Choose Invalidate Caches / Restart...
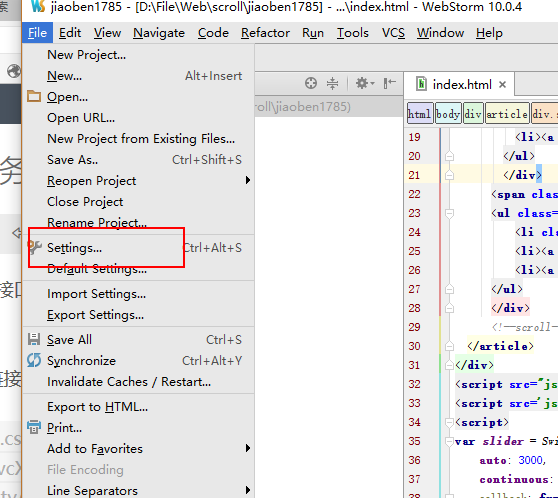This screenshot has height=498, width=558. (138, 382)
